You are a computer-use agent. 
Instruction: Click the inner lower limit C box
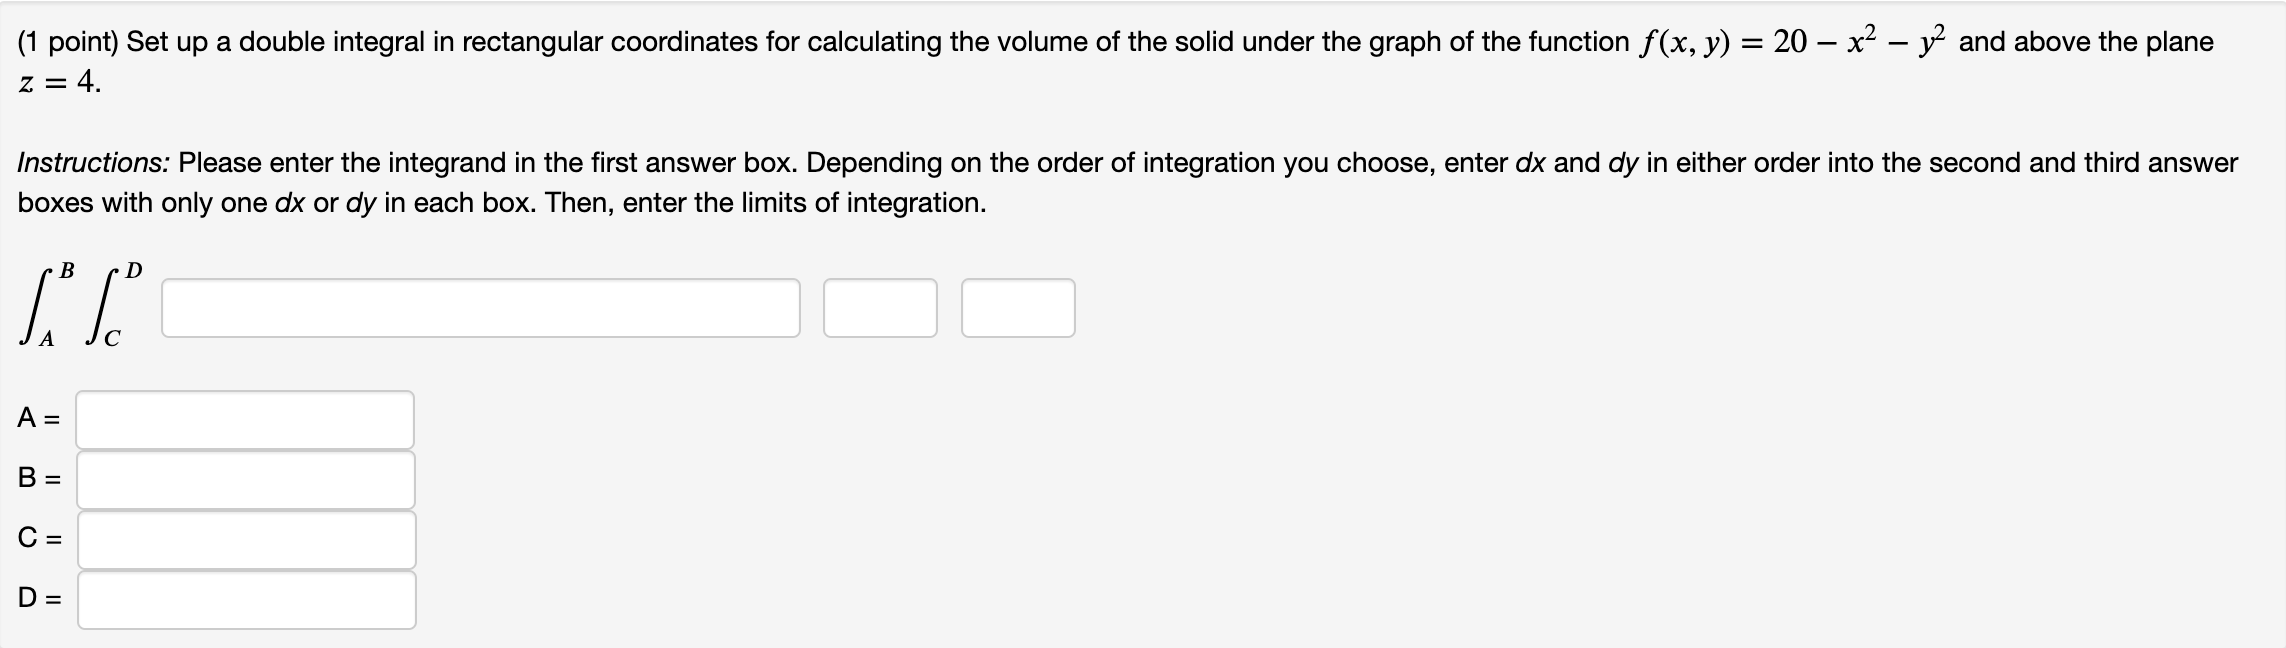point(245,541)
